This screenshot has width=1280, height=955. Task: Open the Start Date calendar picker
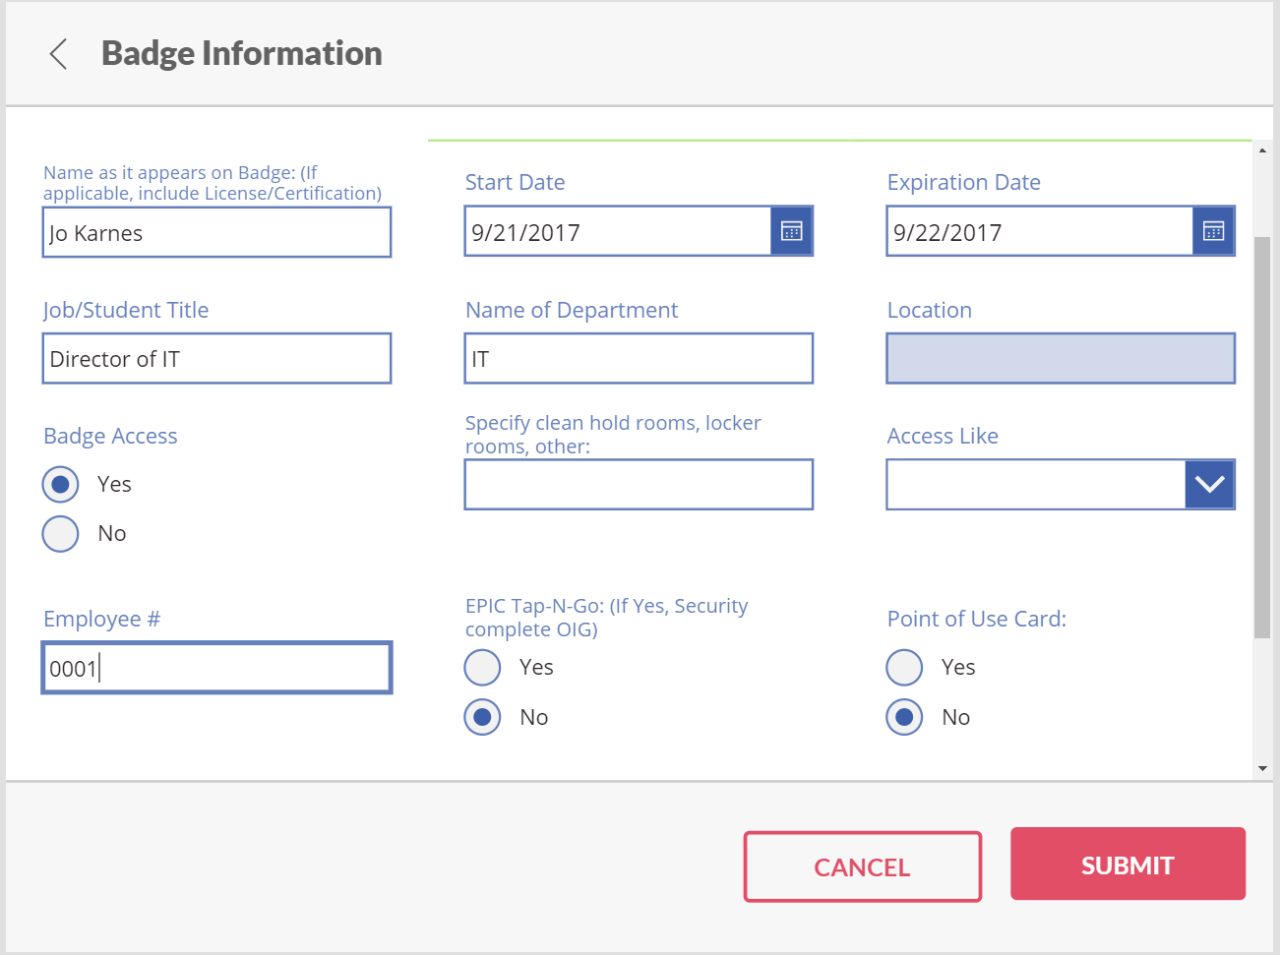[791, 232]
